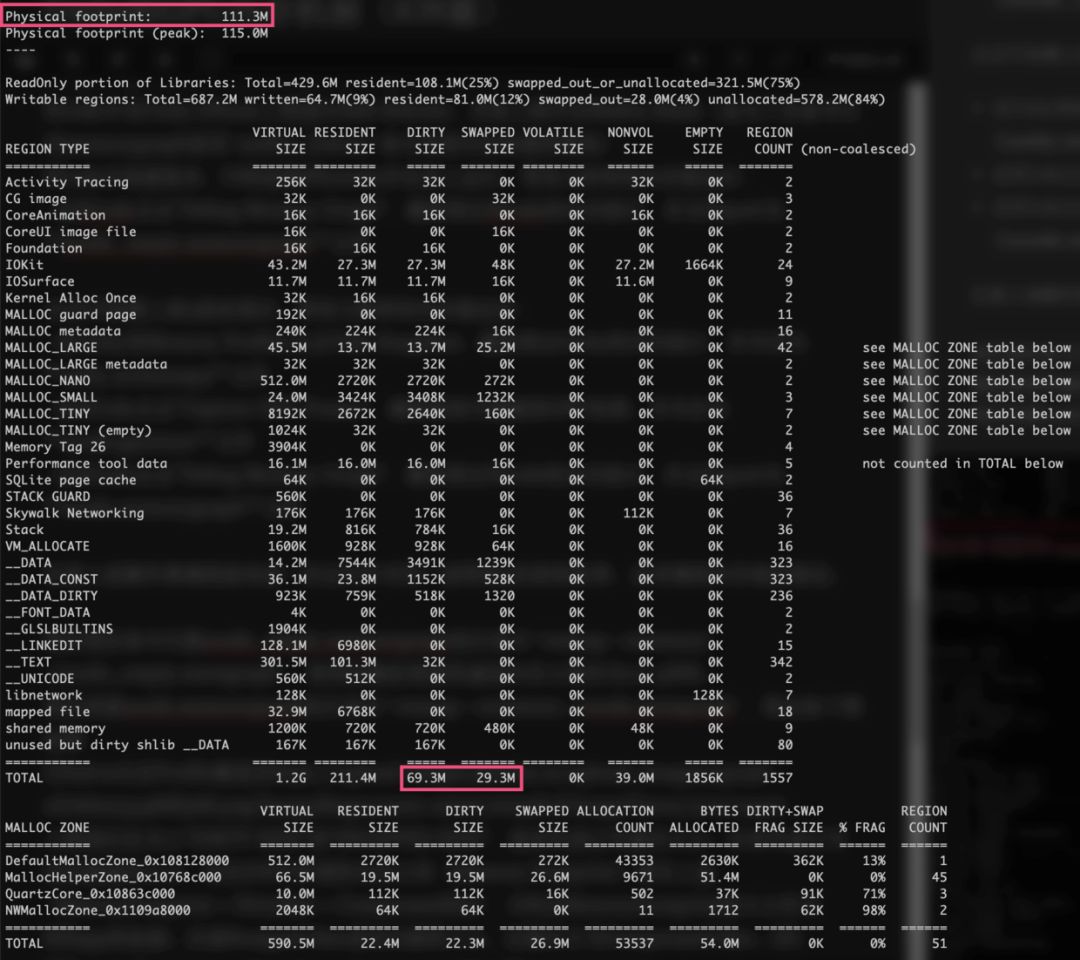
Task: Select the "Kernel Alloc Once" row label
Action: coord(70,298)
